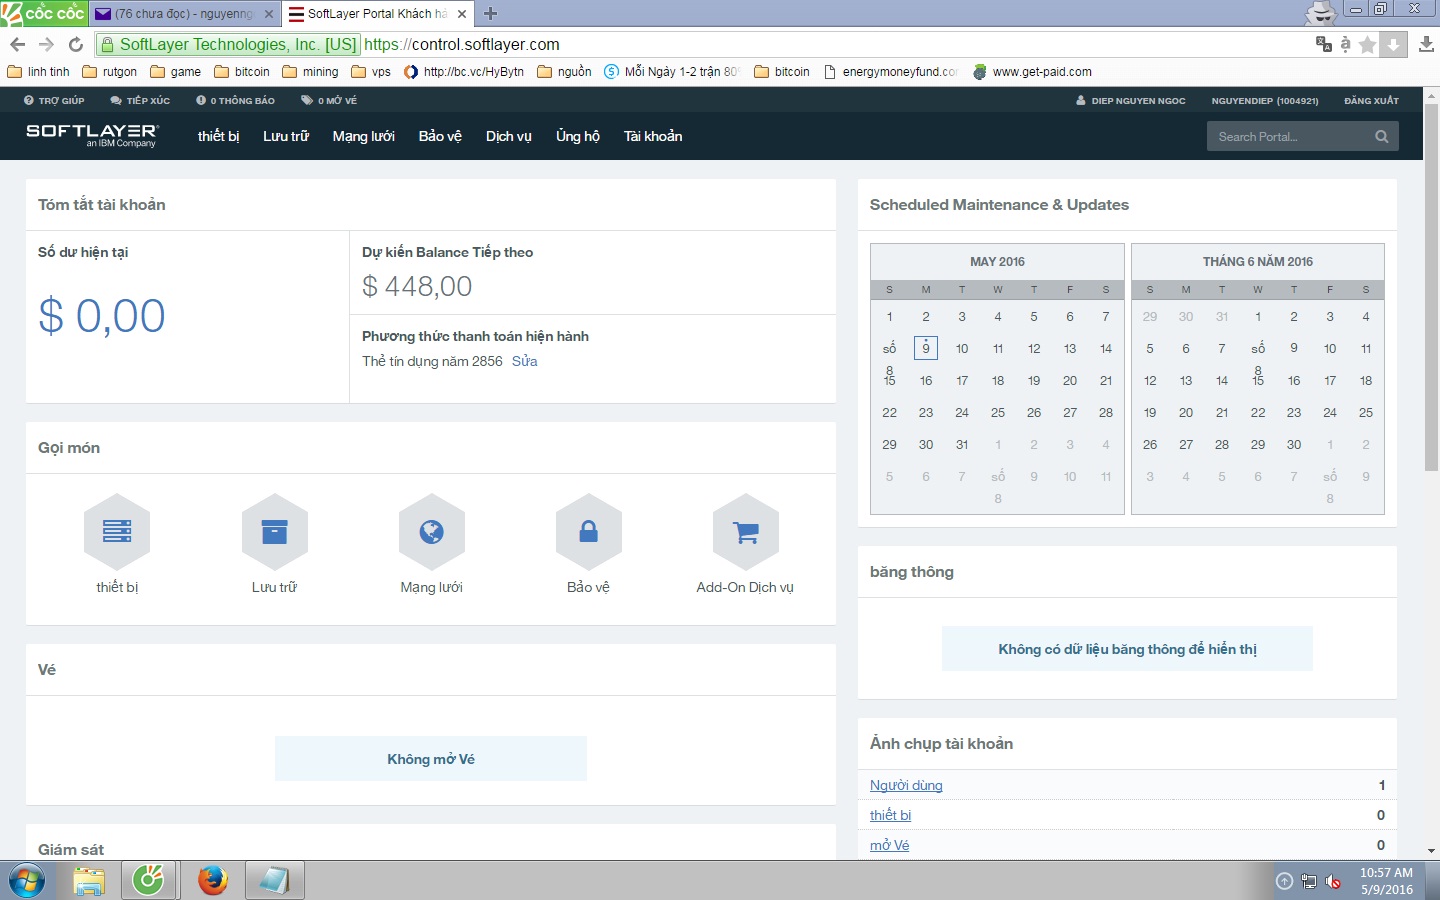Click the Trợ giúp help link
The image size is (1440, 900).
click(x=54, y=101)
